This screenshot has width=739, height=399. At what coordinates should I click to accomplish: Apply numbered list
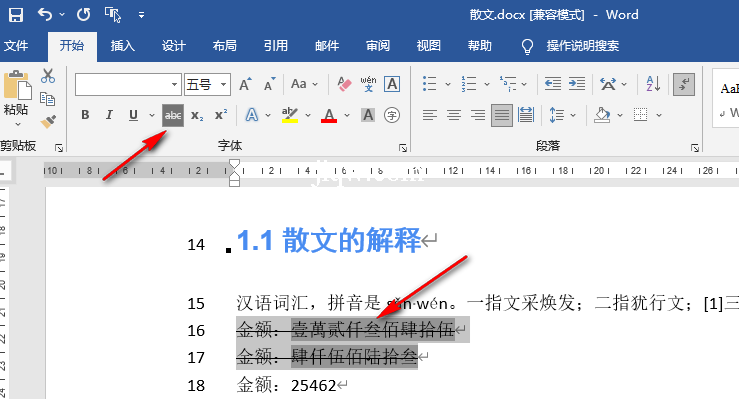click(x=469, y=84)
